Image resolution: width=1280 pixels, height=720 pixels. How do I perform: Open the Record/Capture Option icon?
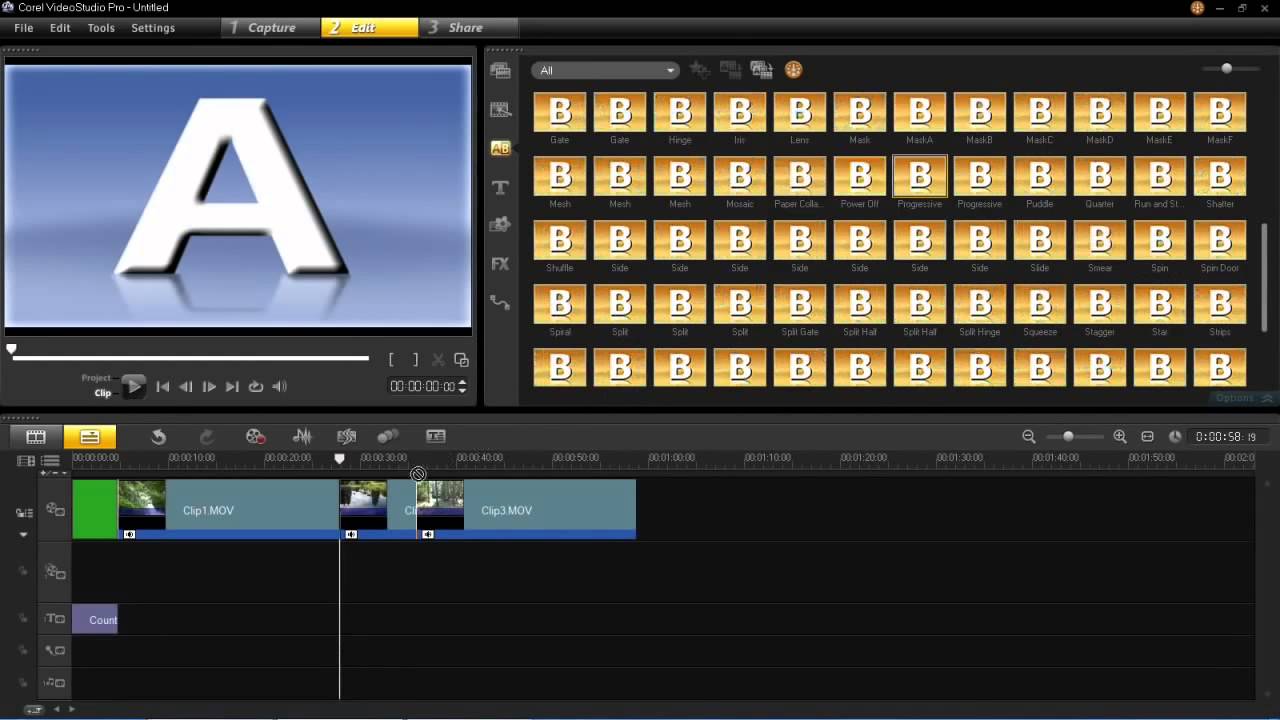pos(256,436)
